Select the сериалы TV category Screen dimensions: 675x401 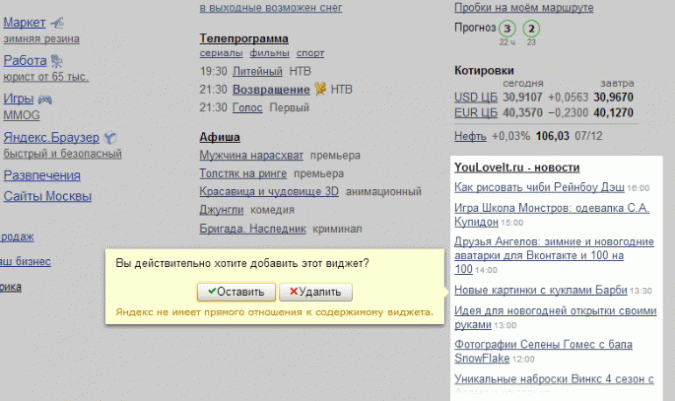coord(221,53)
